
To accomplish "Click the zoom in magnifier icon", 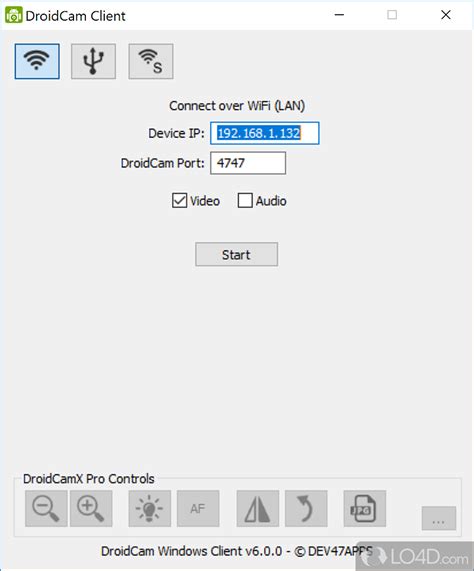I will click(91, 508).
